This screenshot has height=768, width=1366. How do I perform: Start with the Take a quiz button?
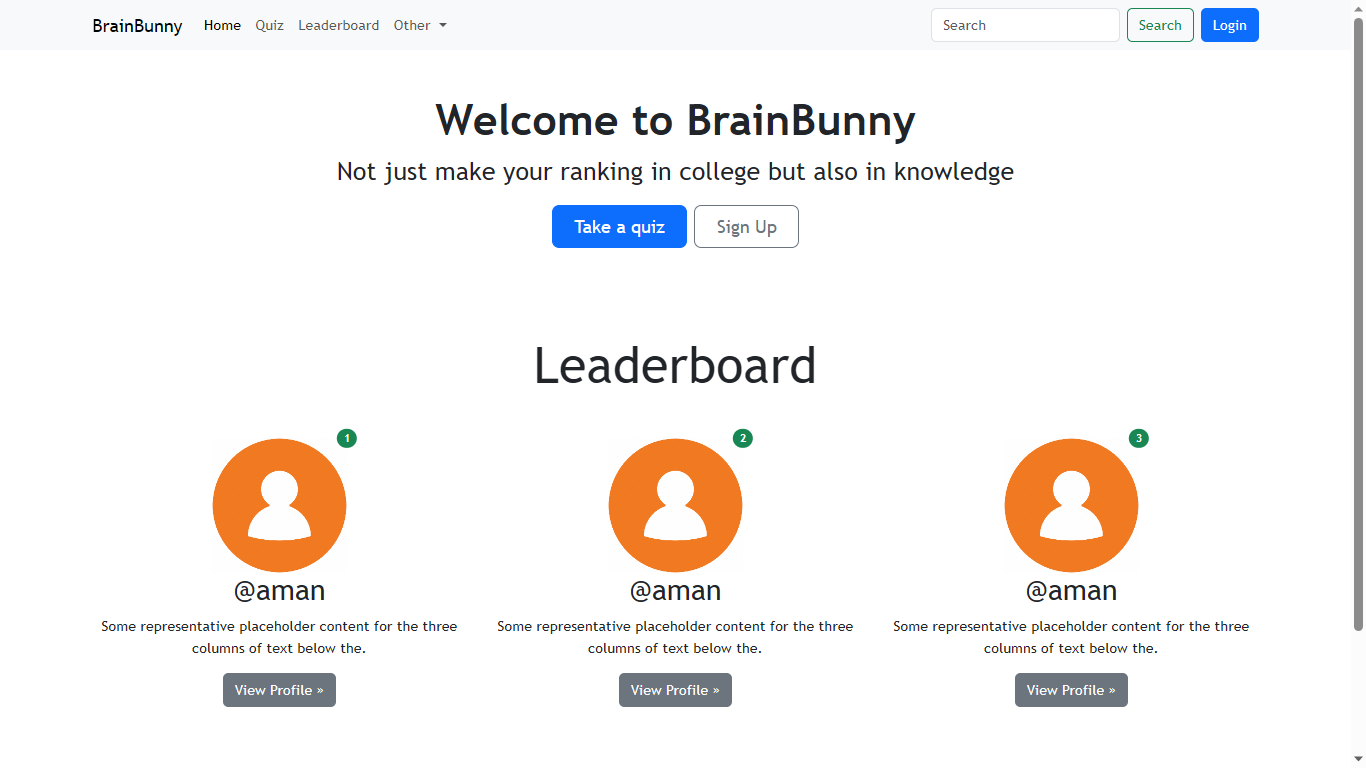[x=619, y=227]
